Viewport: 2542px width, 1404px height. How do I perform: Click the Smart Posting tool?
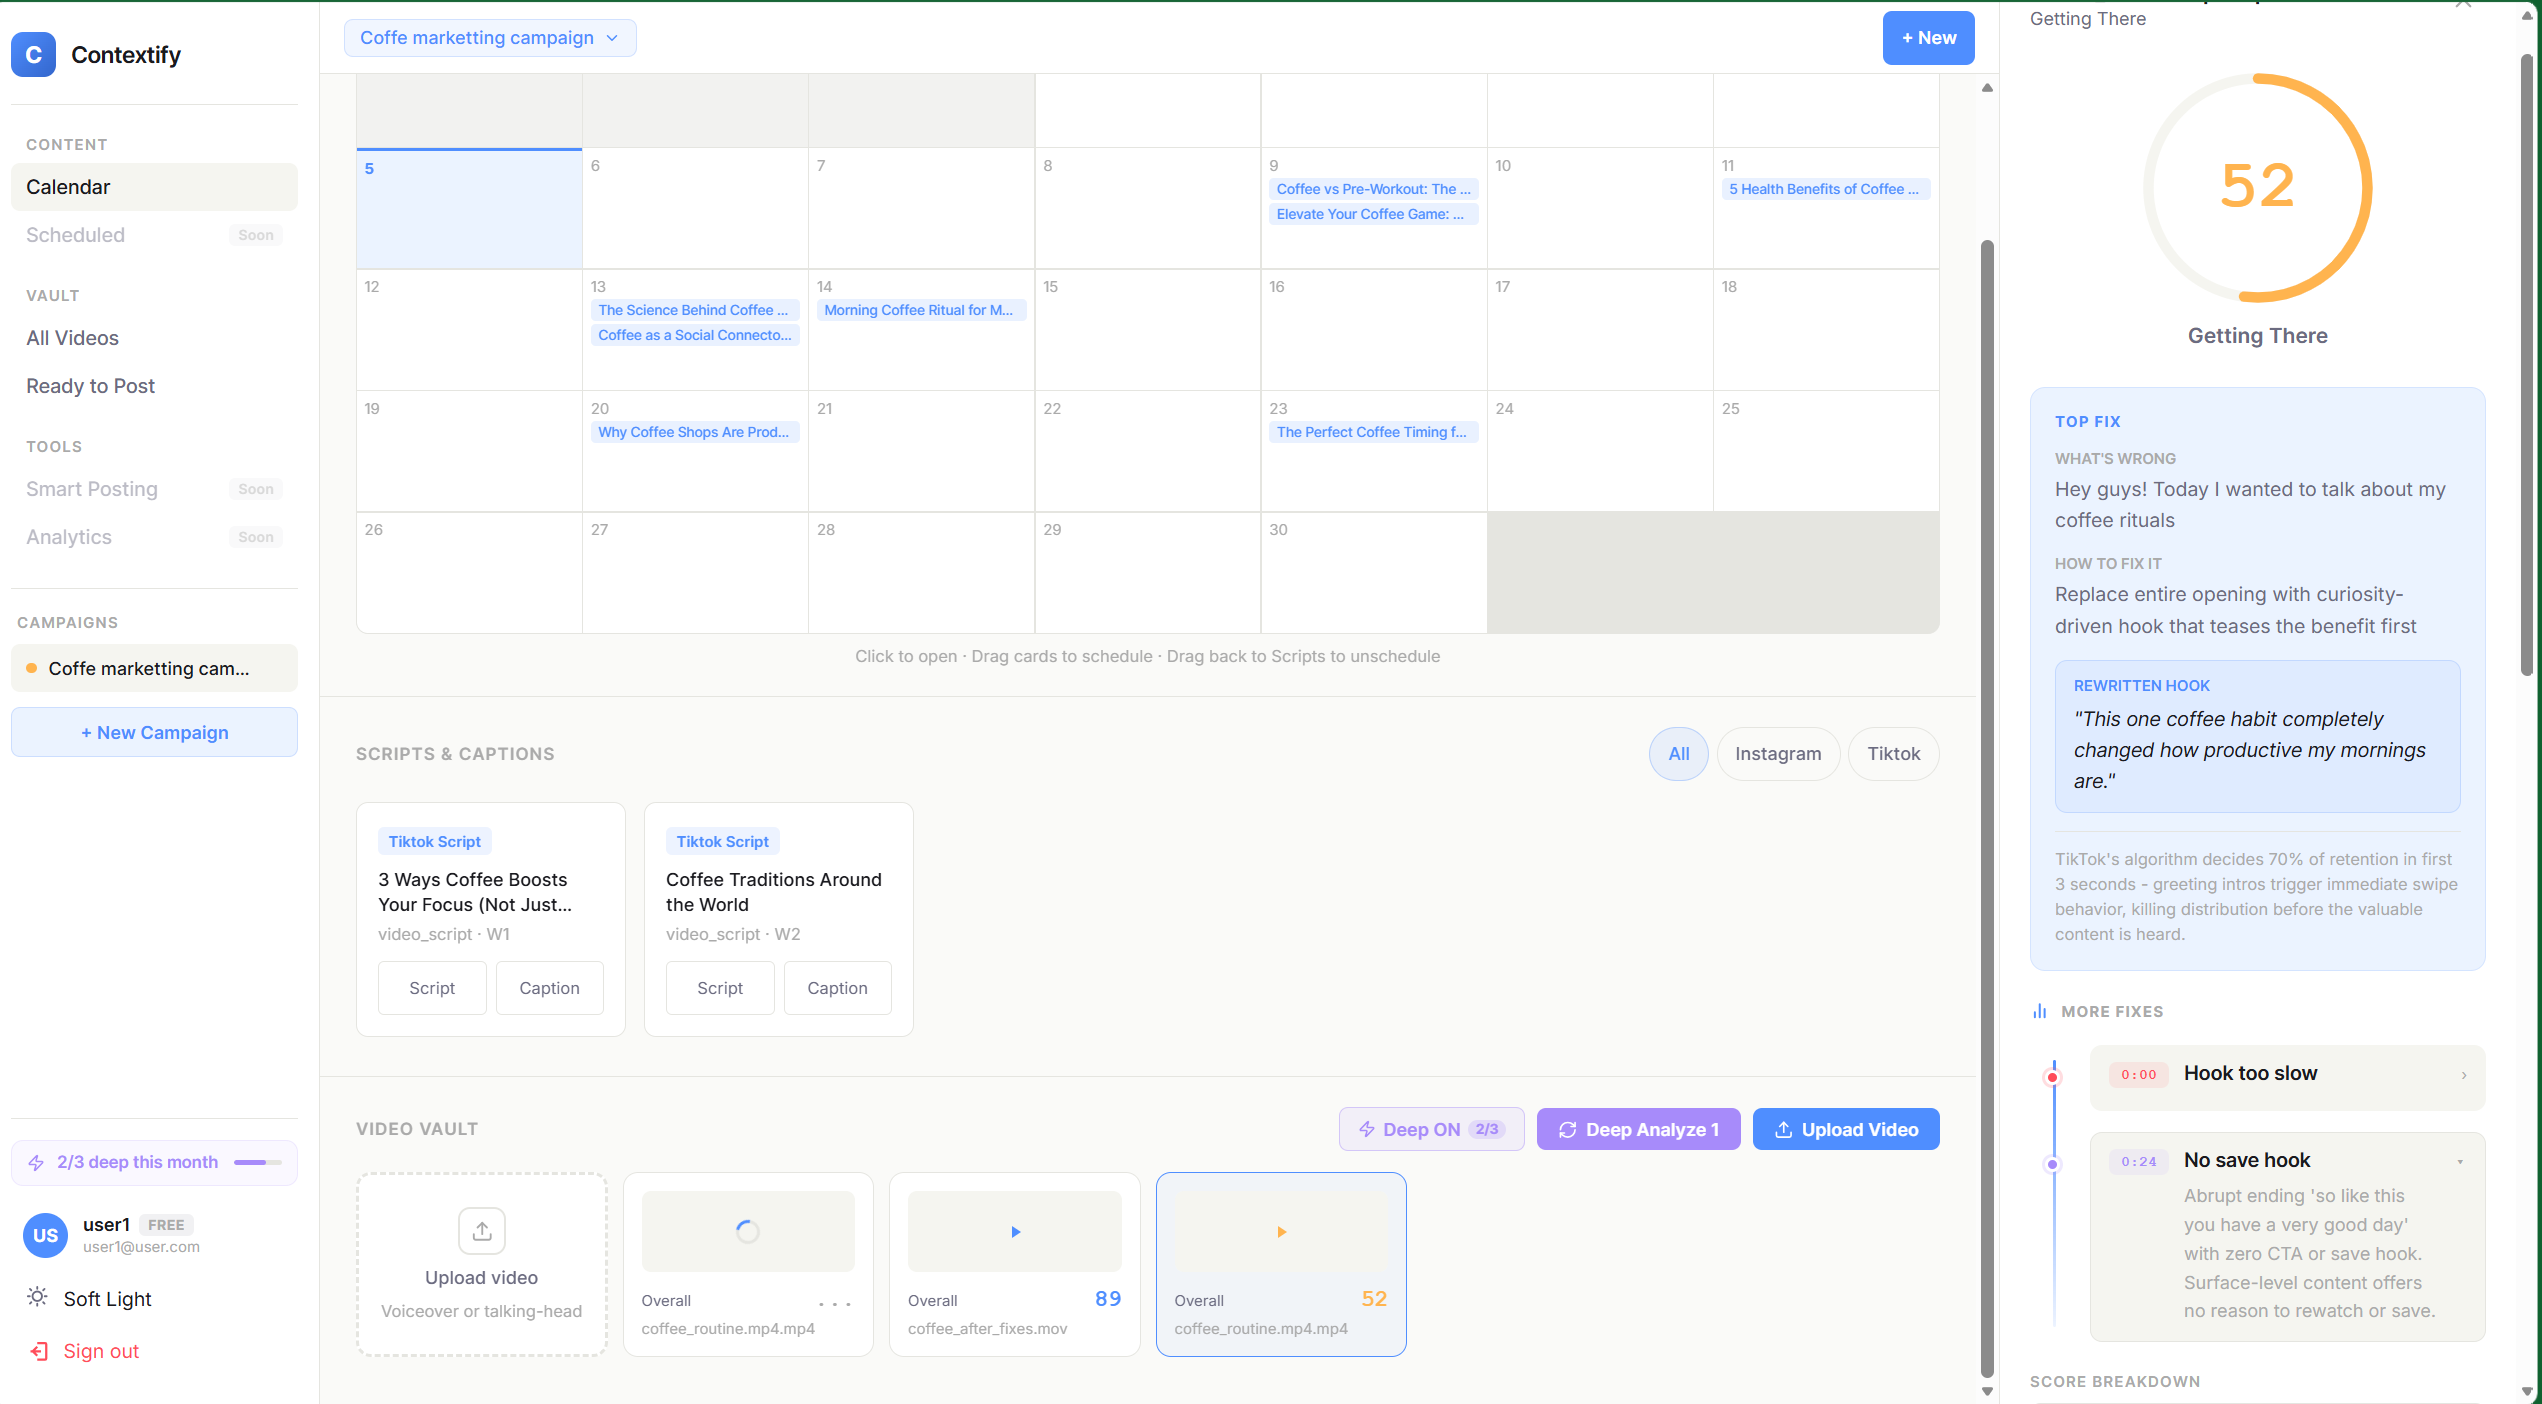[91, 489]
